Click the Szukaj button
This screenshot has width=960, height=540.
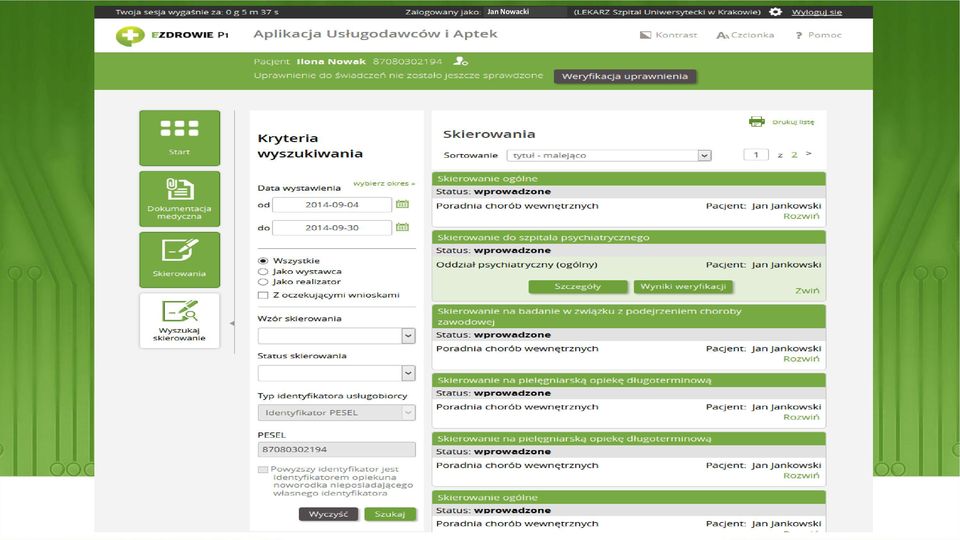(x=390, y=514)
